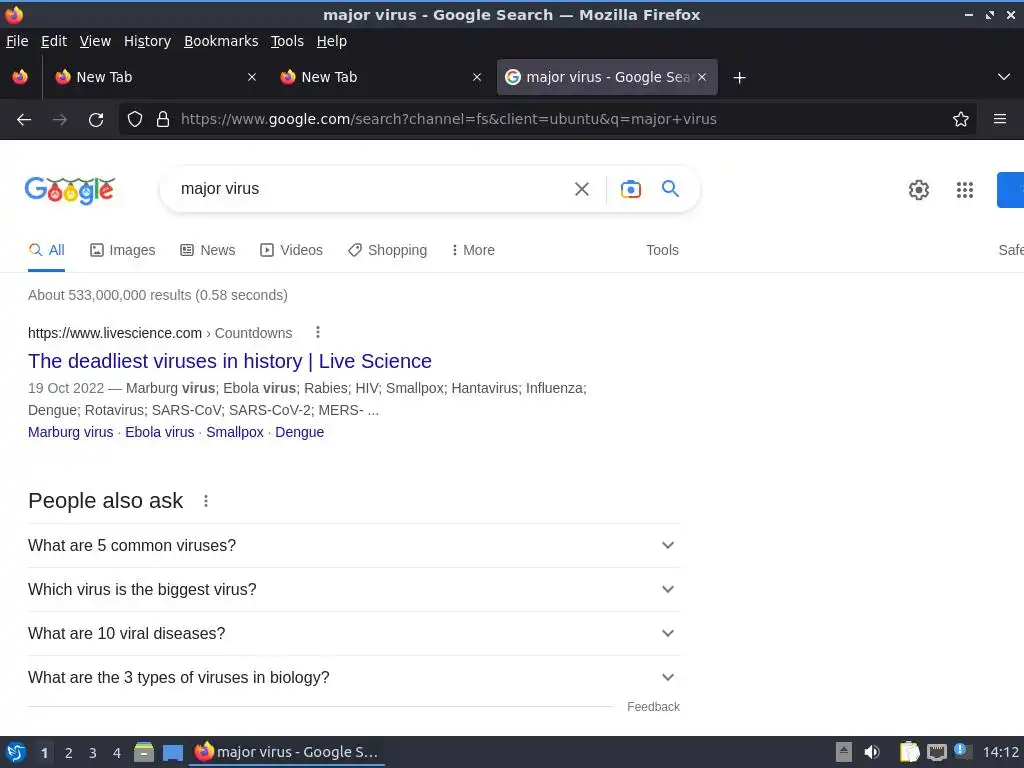Open clipboard manager tray icon
Viewport: 1024px width, 768px height.
tap(909, 752)
